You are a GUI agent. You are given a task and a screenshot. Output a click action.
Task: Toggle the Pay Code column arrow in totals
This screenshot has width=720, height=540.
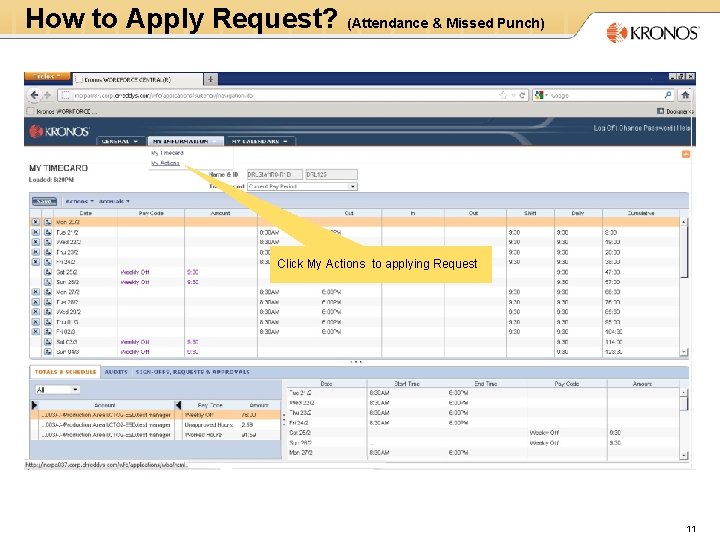[178, 405]
